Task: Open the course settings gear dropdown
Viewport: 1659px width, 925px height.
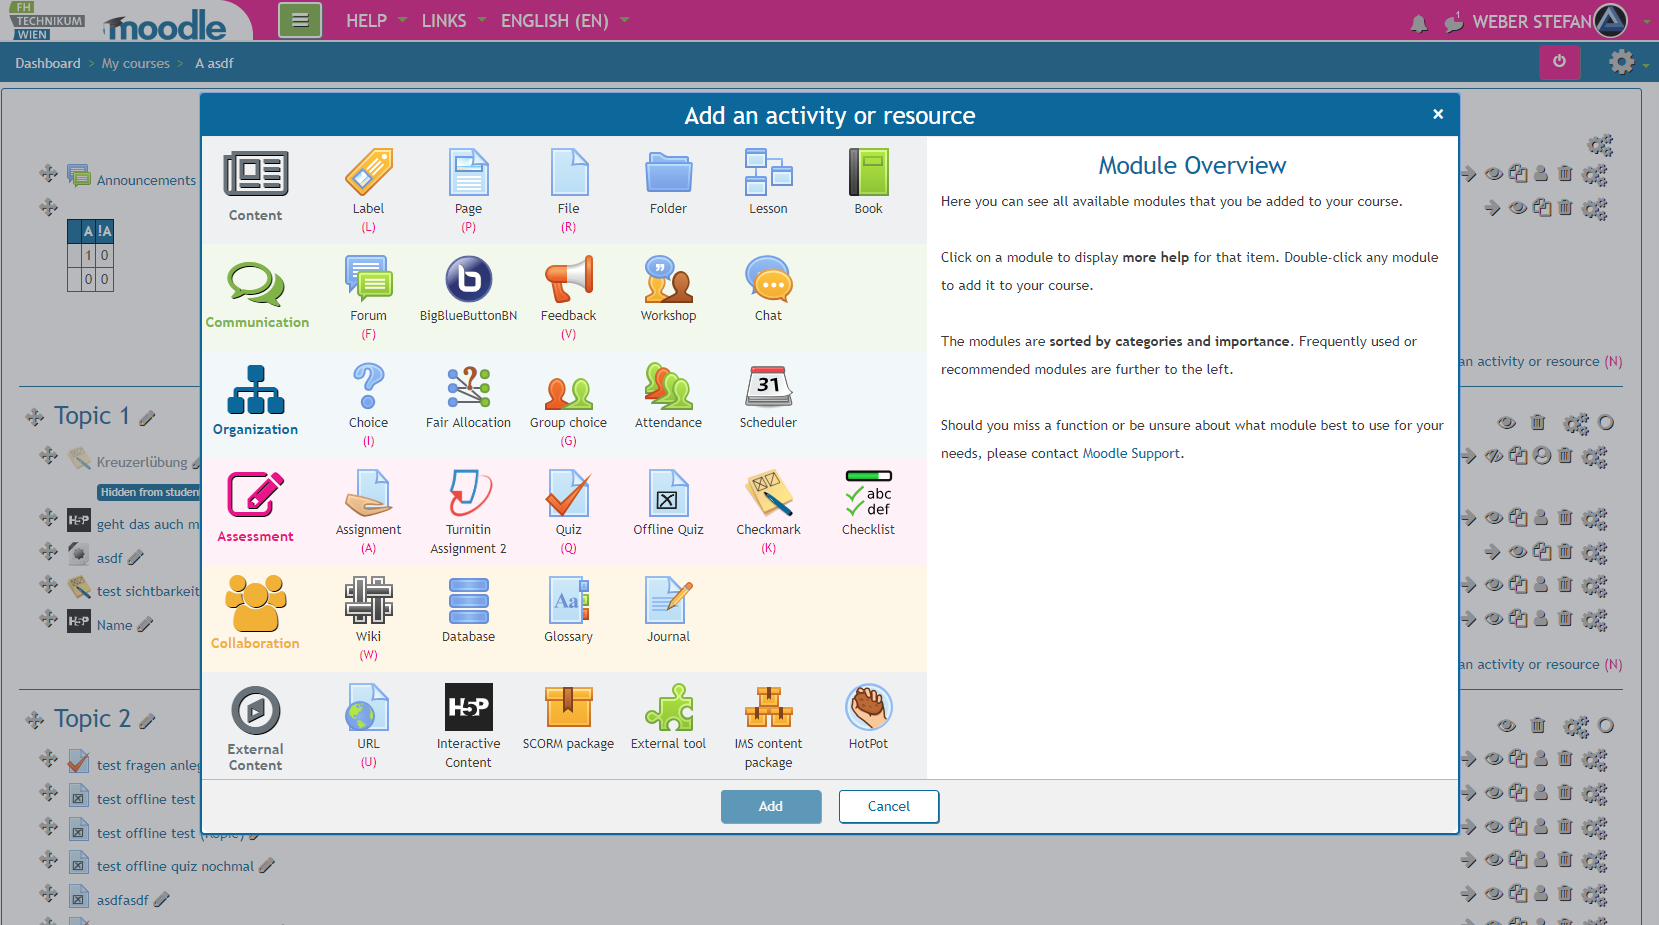Action: coord(1629,62)
